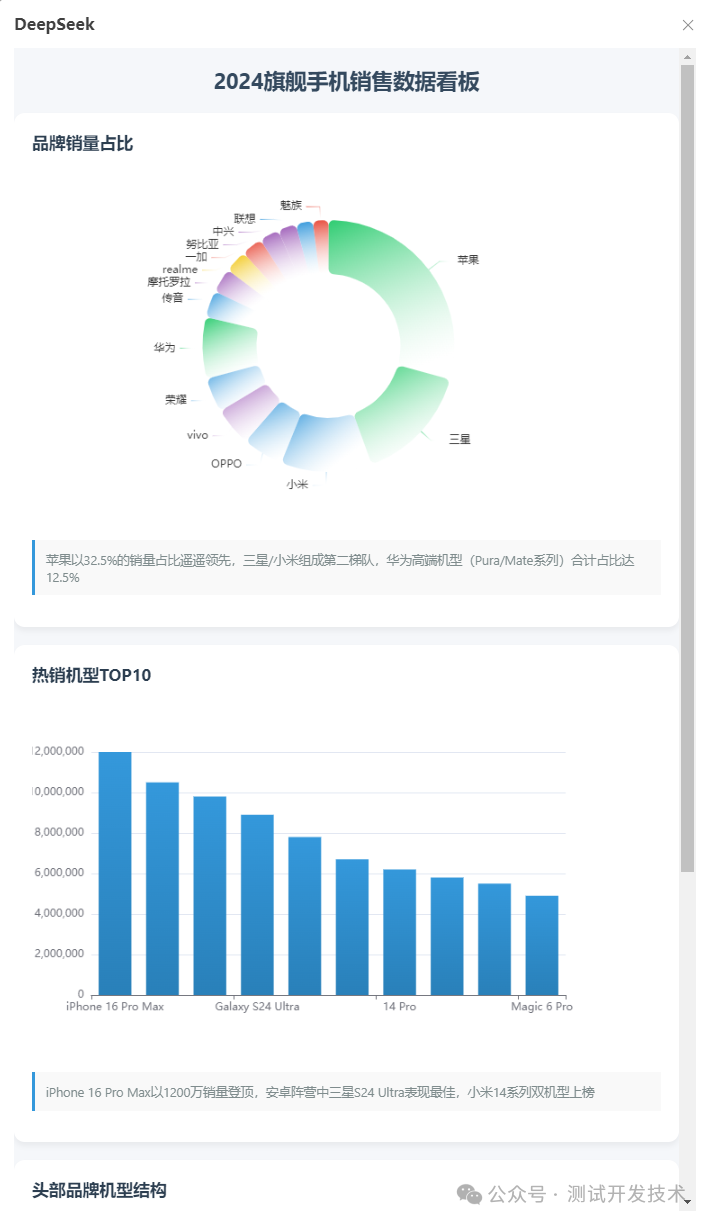The width and height of the screenshot is (708, 1222).
Task: Click the 14 Pro bar
Action: coord(399,932)
